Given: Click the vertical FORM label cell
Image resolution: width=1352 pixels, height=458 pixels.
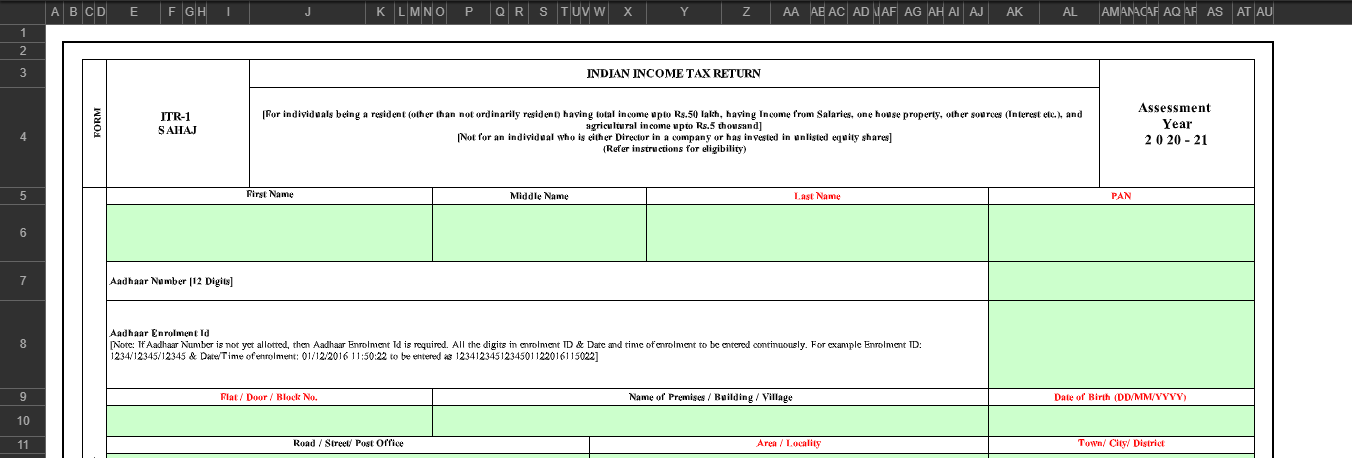Looking at the screenshot, I should pos(95,124).
